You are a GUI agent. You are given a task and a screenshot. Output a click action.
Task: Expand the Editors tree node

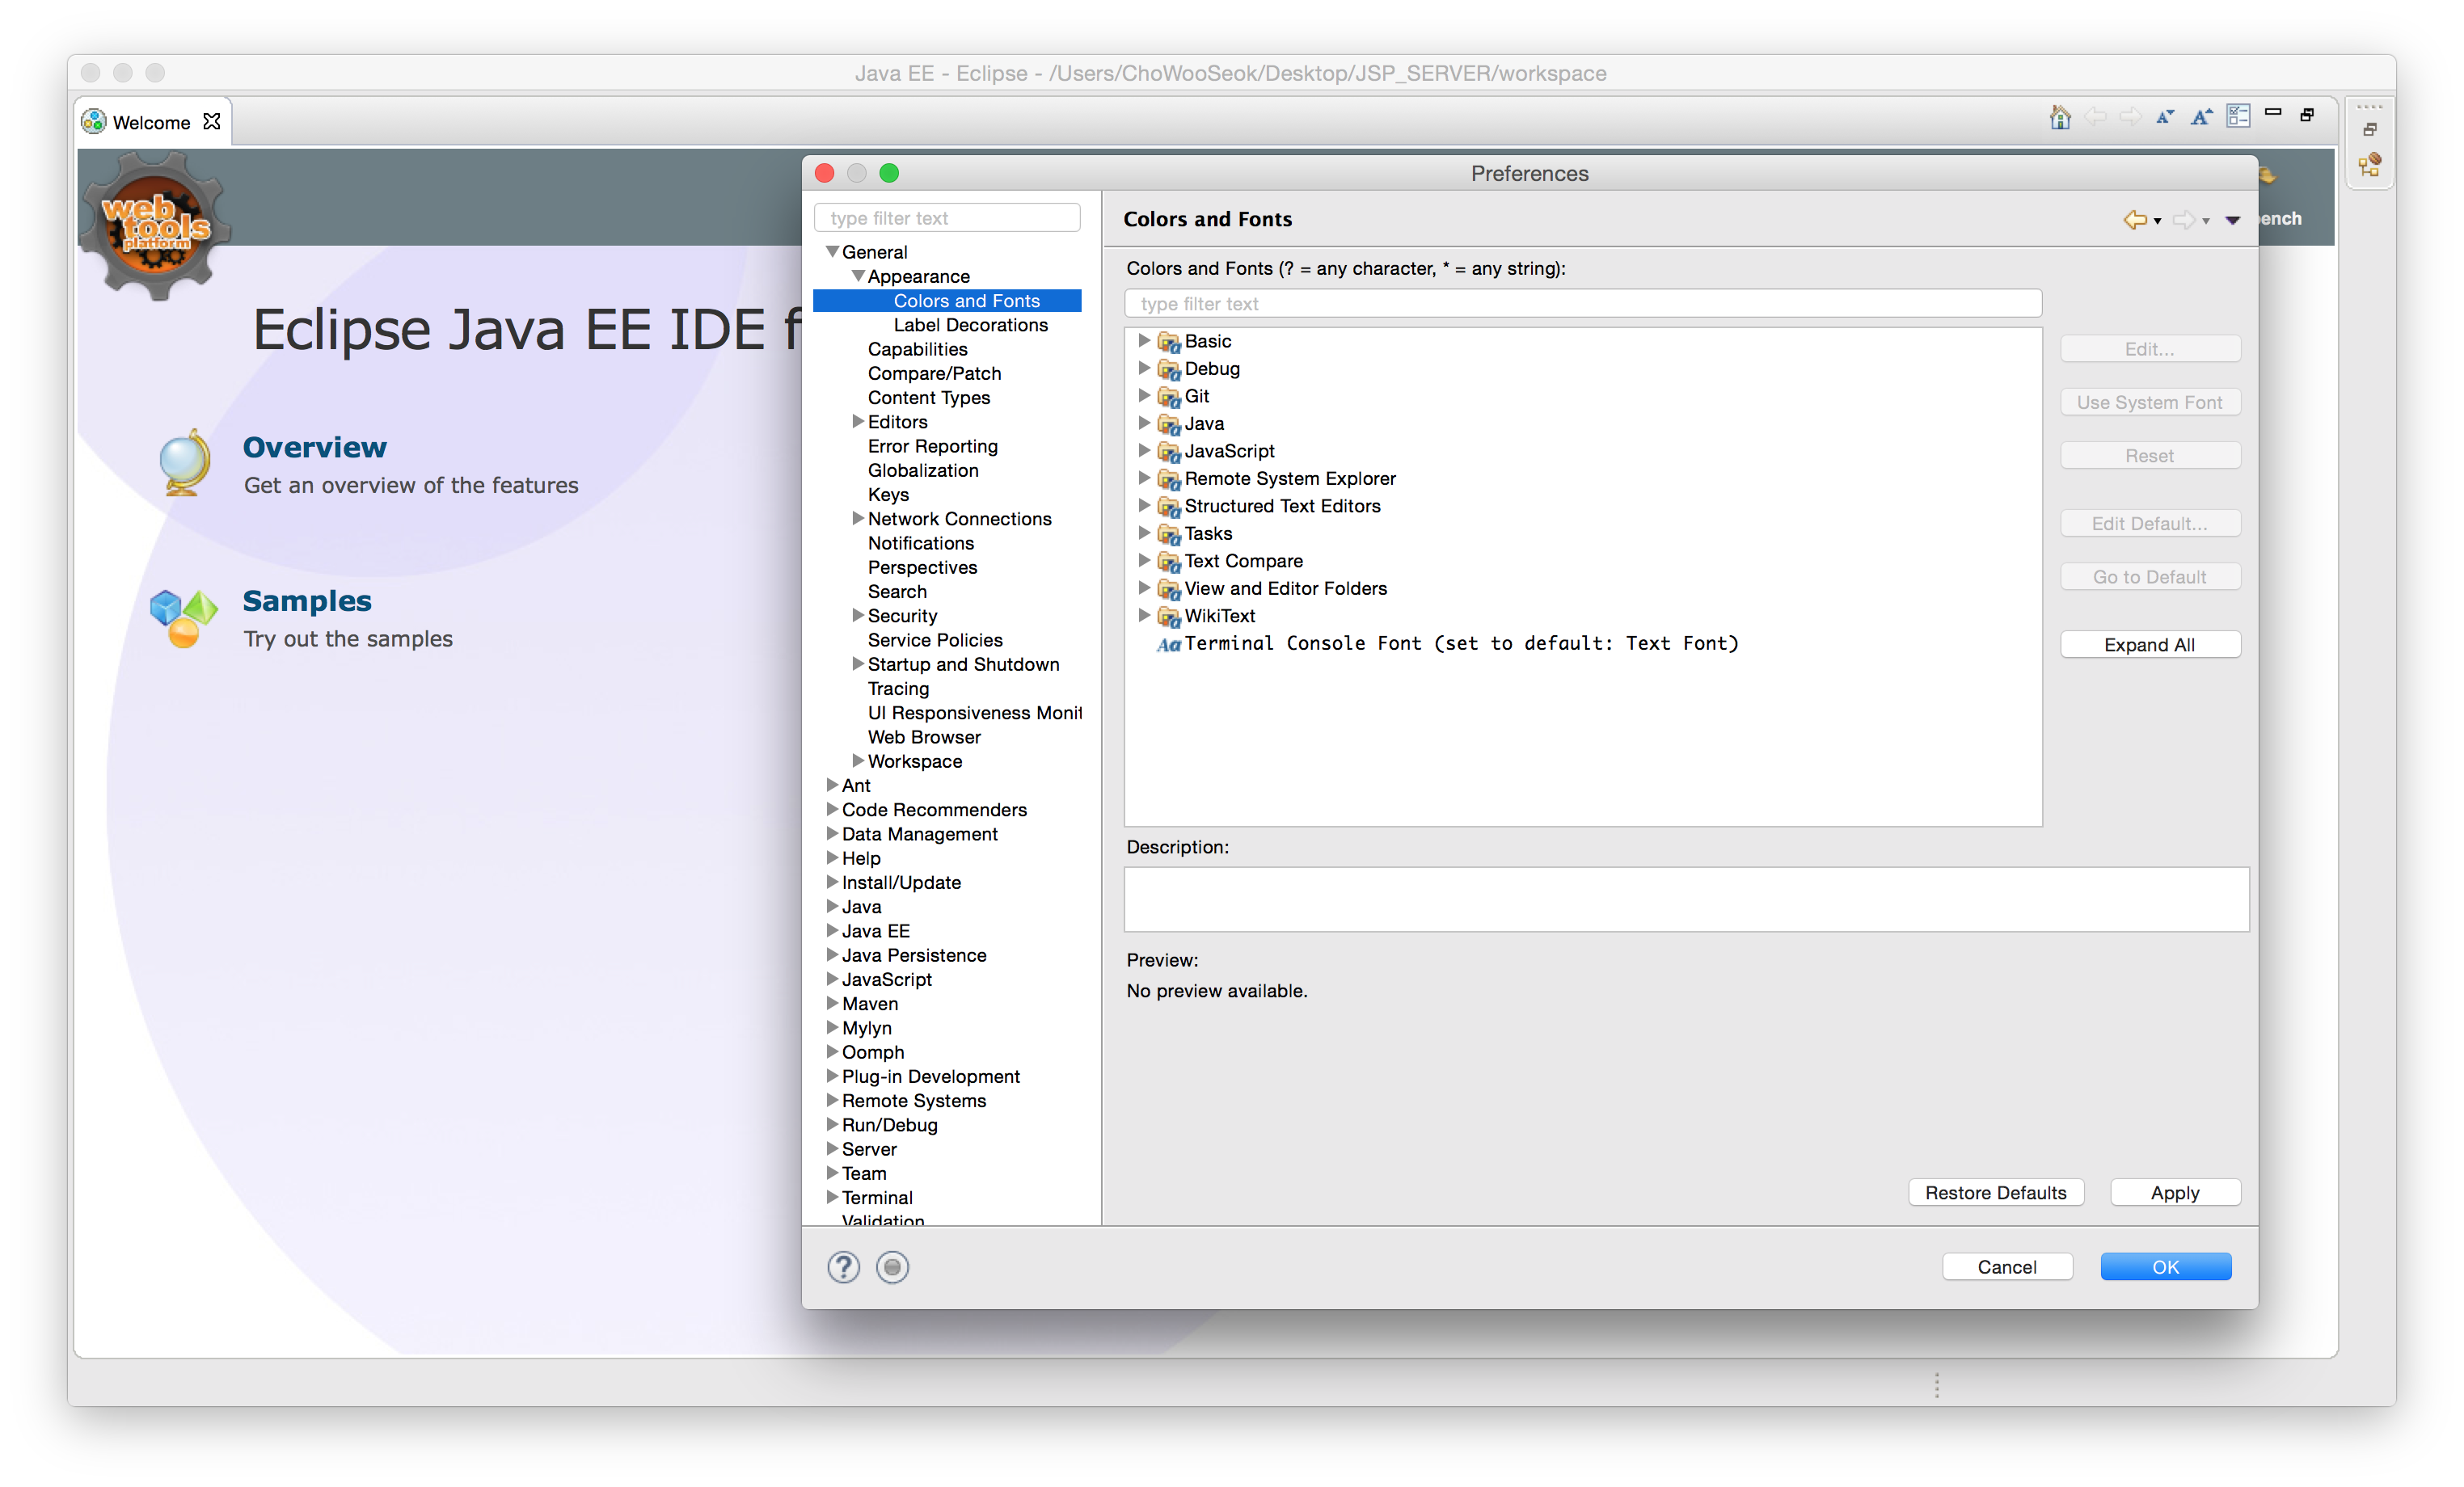tap(857, 422)
